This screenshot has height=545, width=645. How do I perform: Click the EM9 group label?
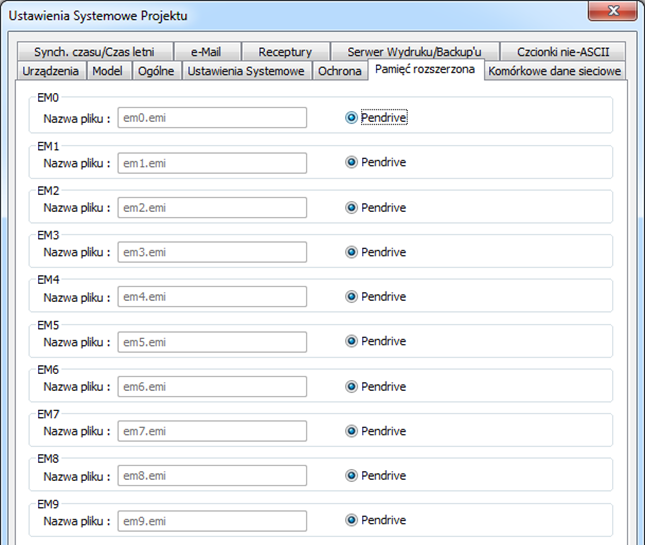click(48, 504)
